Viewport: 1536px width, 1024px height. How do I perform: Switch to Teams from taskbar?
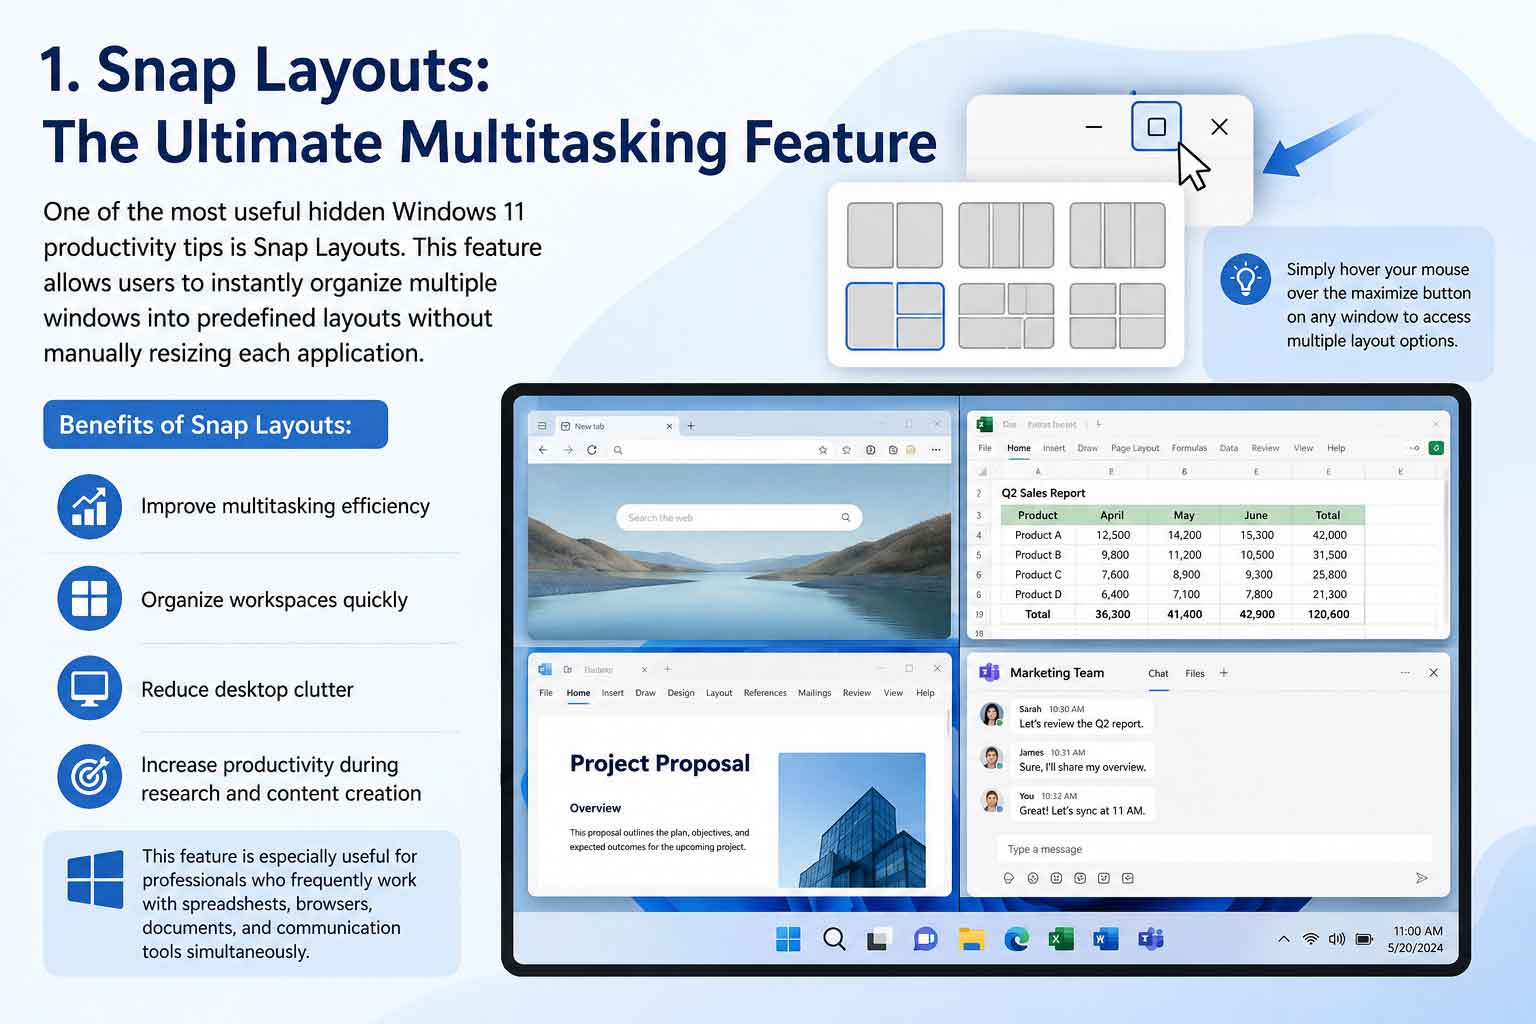tap(1151, 939)
